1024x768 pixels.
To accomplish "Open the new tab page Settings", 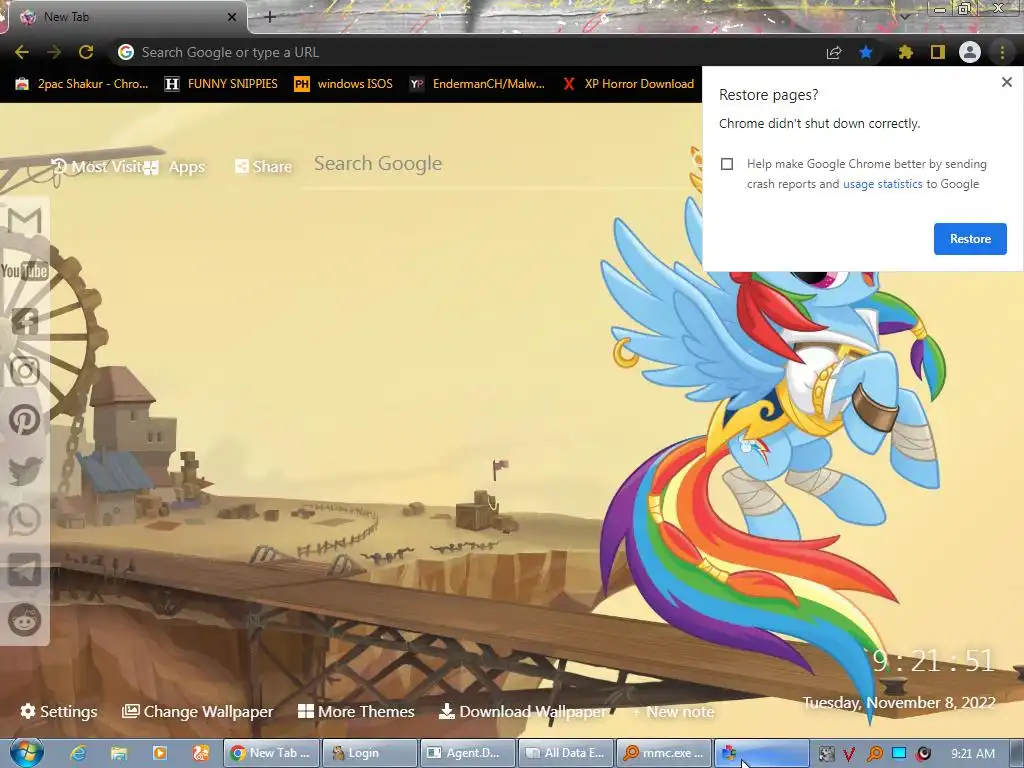I will (59, 712).
